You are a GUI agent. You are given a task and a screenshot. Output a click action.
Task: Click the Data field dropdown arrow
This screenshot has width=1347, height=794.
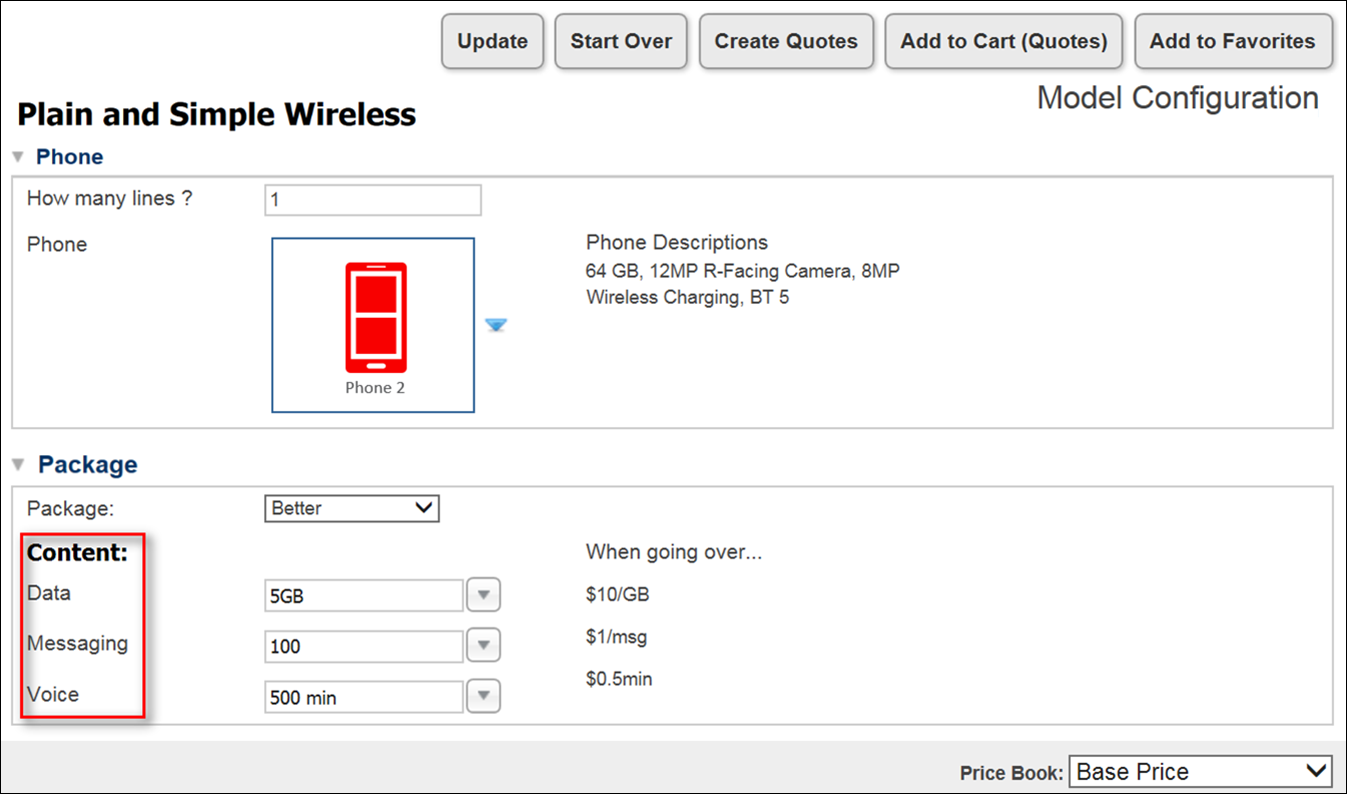point(484,595)
